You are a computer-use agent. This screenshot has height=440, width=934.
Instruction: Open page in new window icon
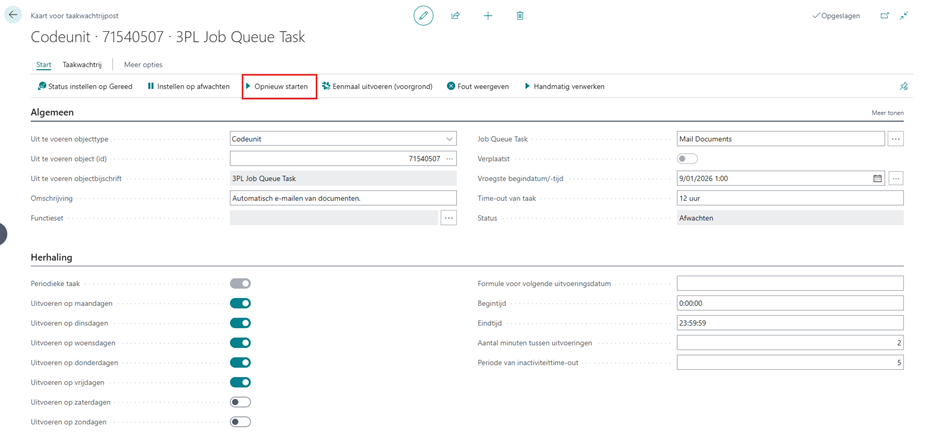coord(884,16)
